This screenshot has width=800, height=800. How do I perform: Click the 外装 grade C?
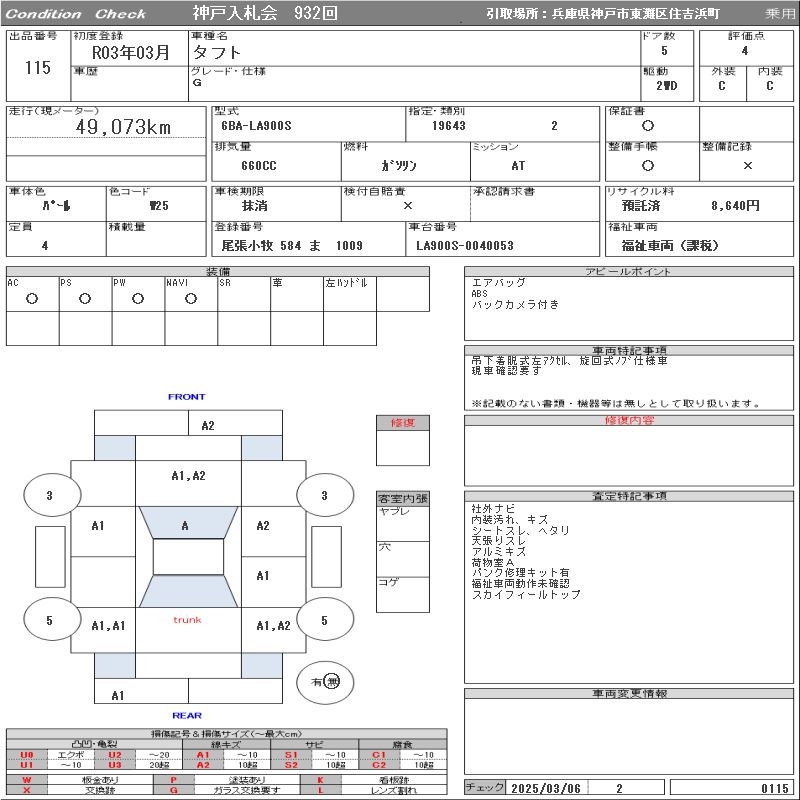pos(721,86)
